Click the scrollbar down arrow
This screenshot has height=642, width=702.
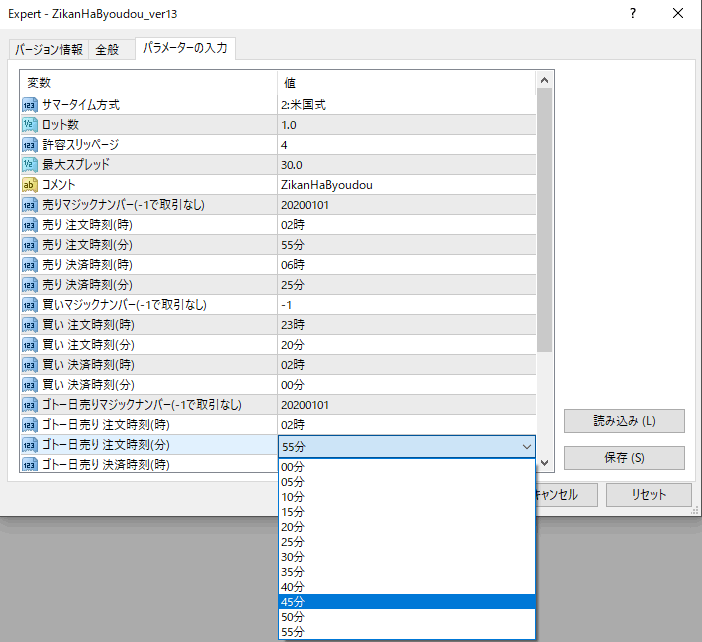(x=544, y=463)
